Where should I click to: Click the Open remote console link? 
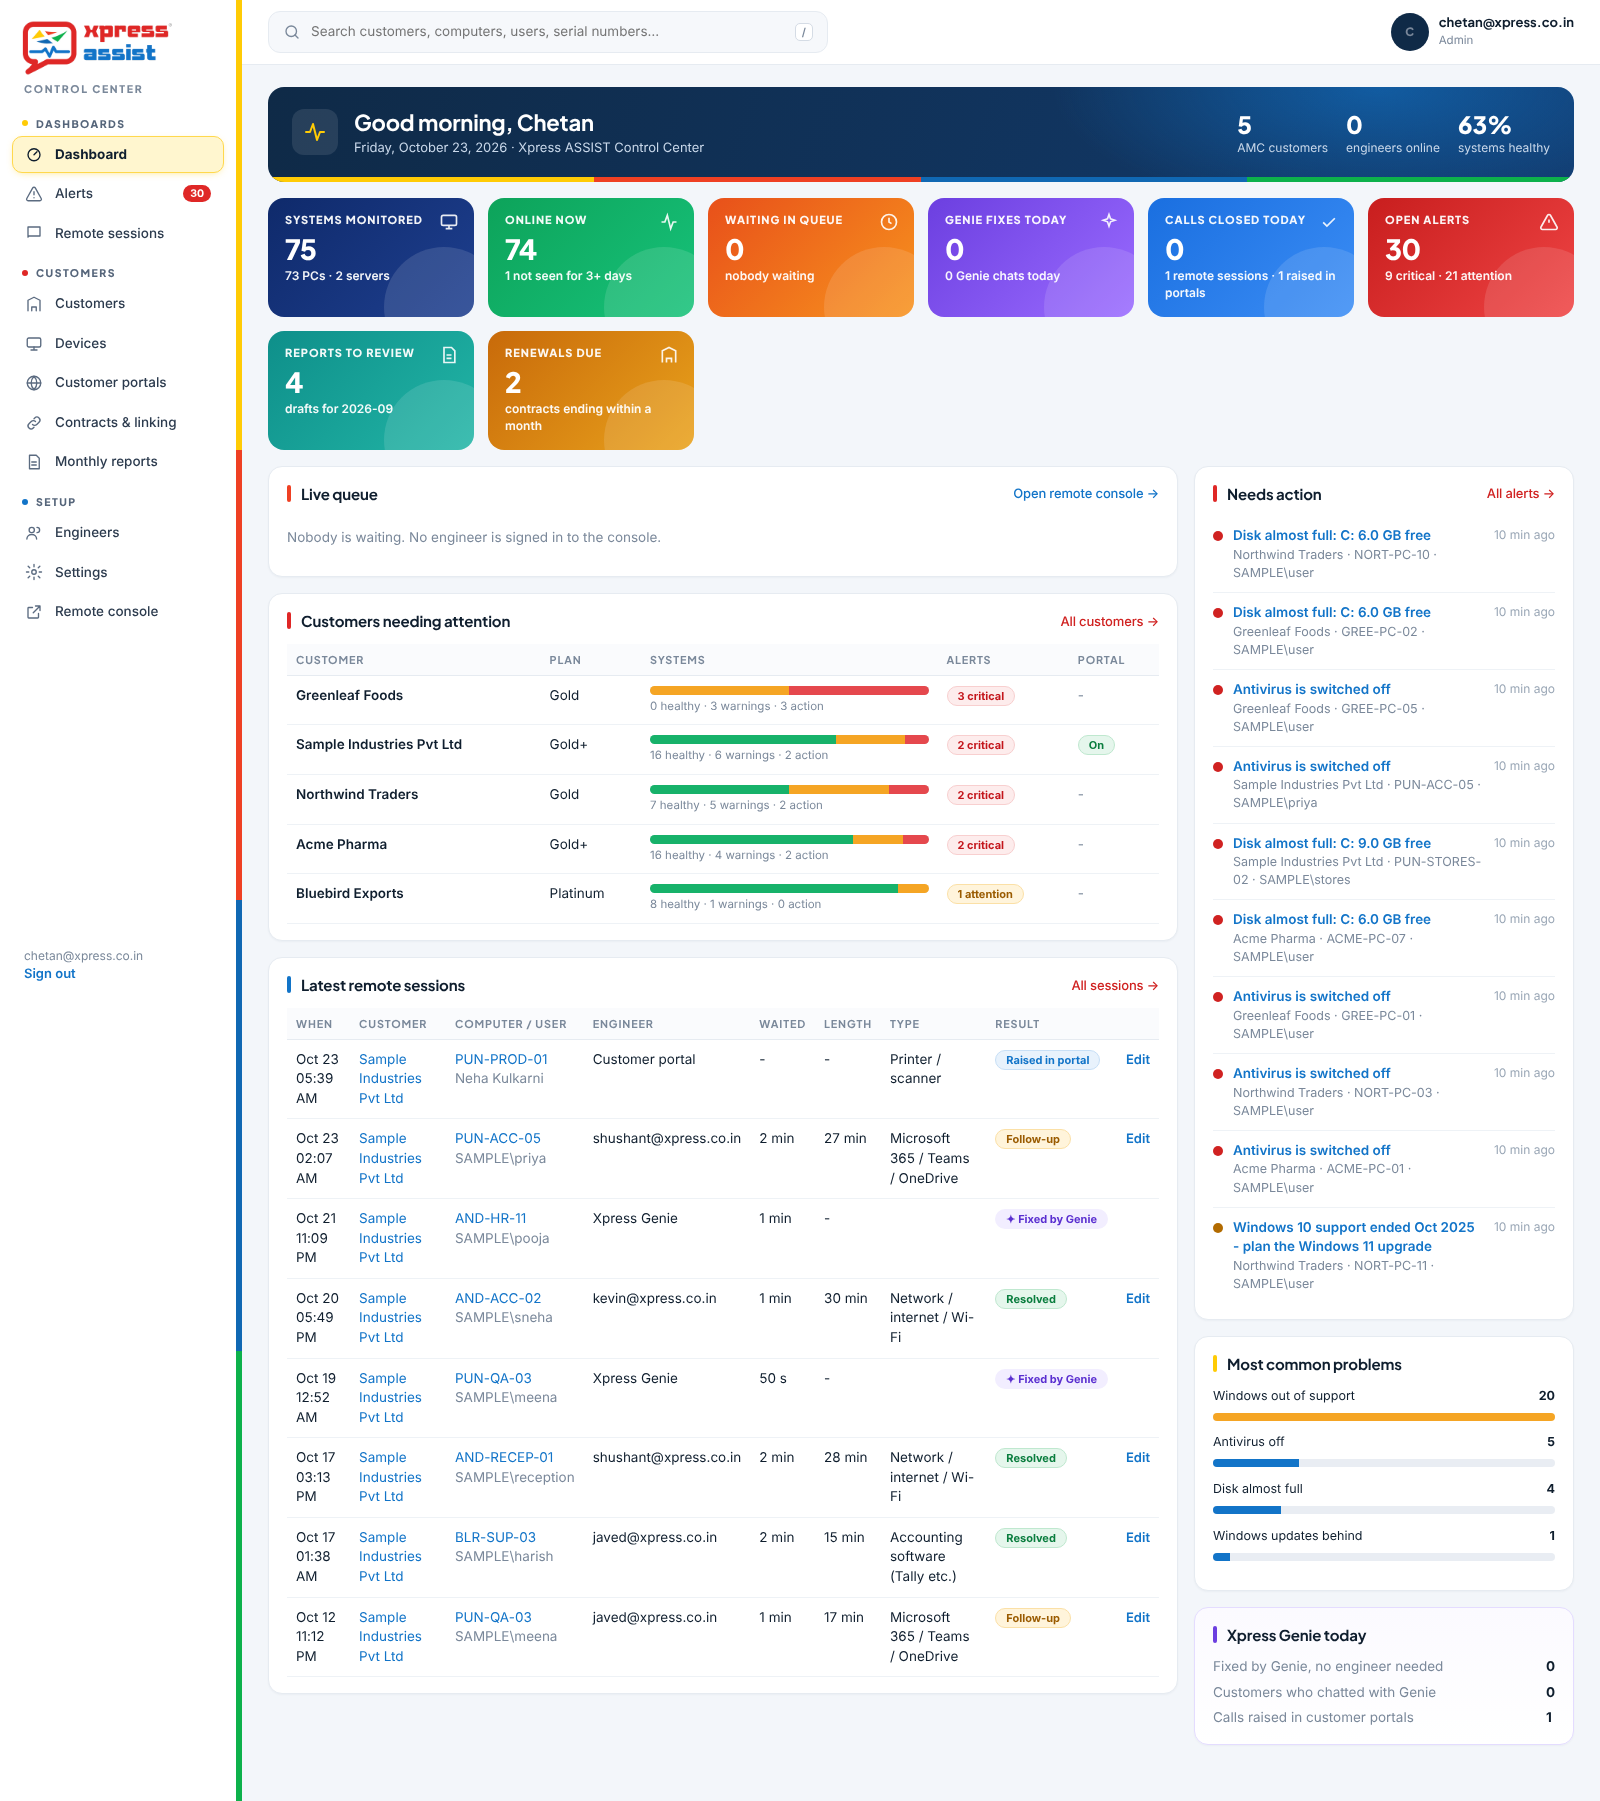pyautogui.click(x=1085, y=494)
